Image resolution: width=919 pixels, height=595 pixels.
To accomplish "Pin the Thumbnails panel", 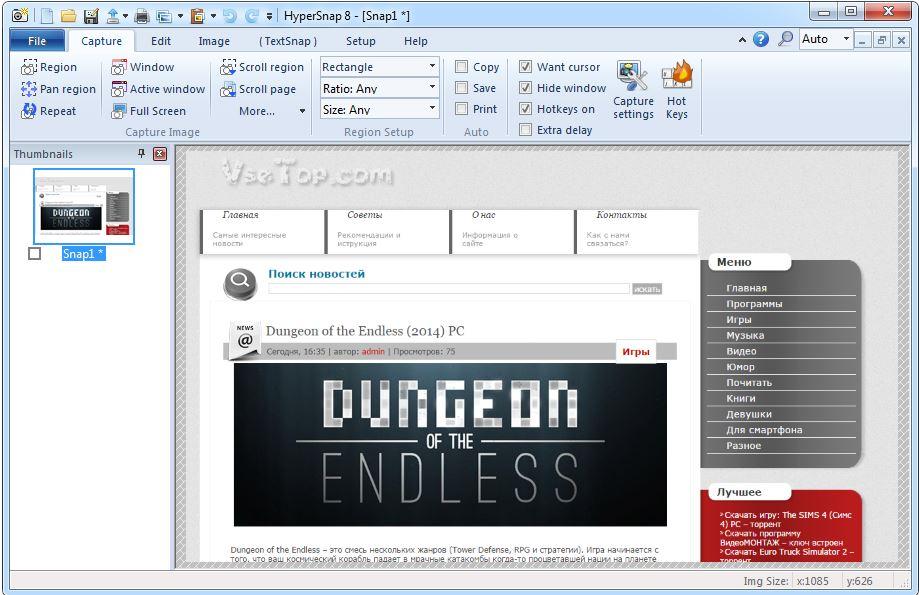I will click(x=141, y=154).
